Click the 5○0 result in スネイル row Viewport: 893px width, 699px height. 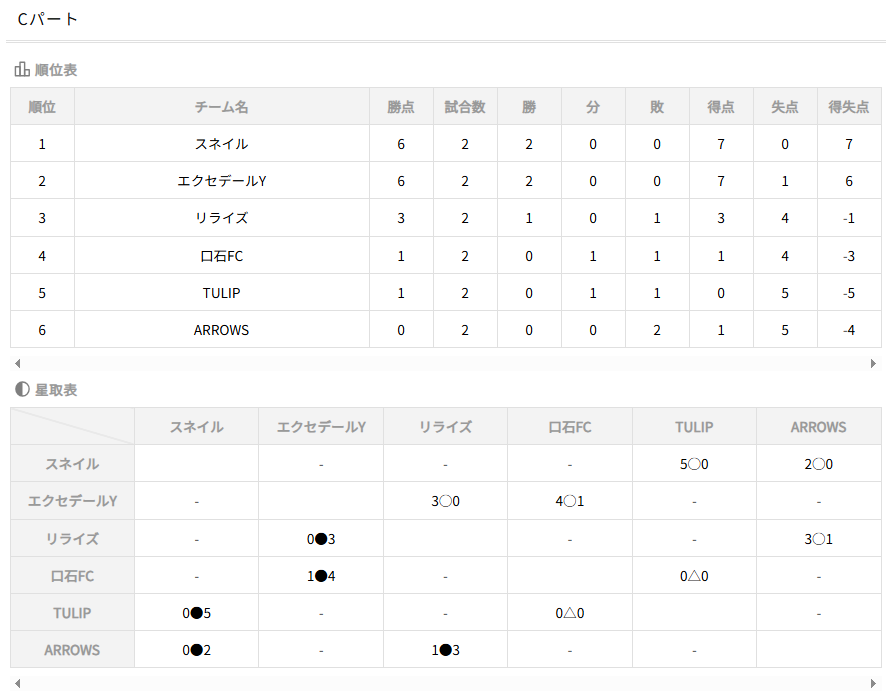point(694,464)
